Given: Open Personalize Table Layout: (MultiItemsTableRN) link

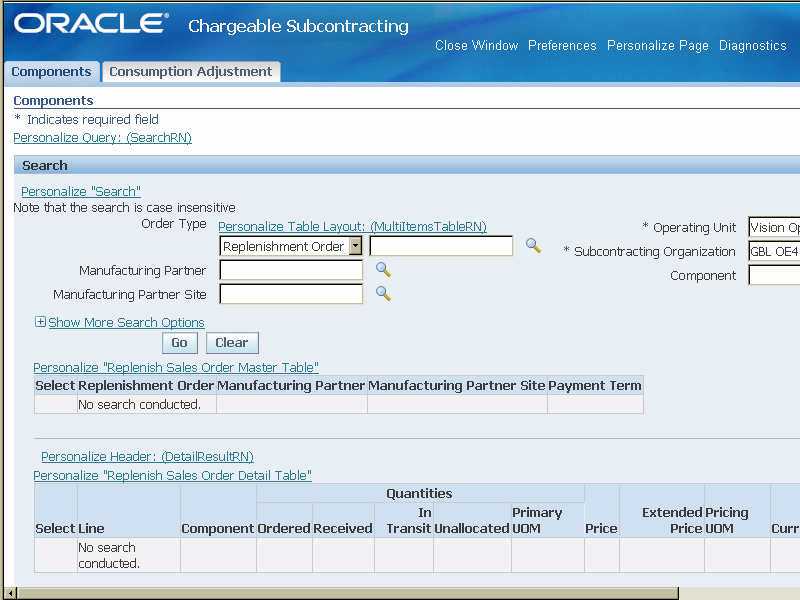Looking at the screenshot, I should pyautogui.click(x=352, y=227).
